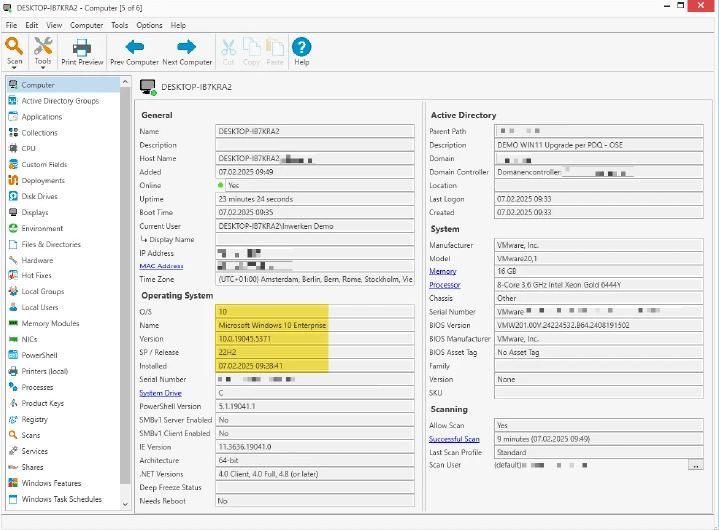Screen dimensions: 719x530
Task: Open the Options menu
Action: [x=149, y=25]
